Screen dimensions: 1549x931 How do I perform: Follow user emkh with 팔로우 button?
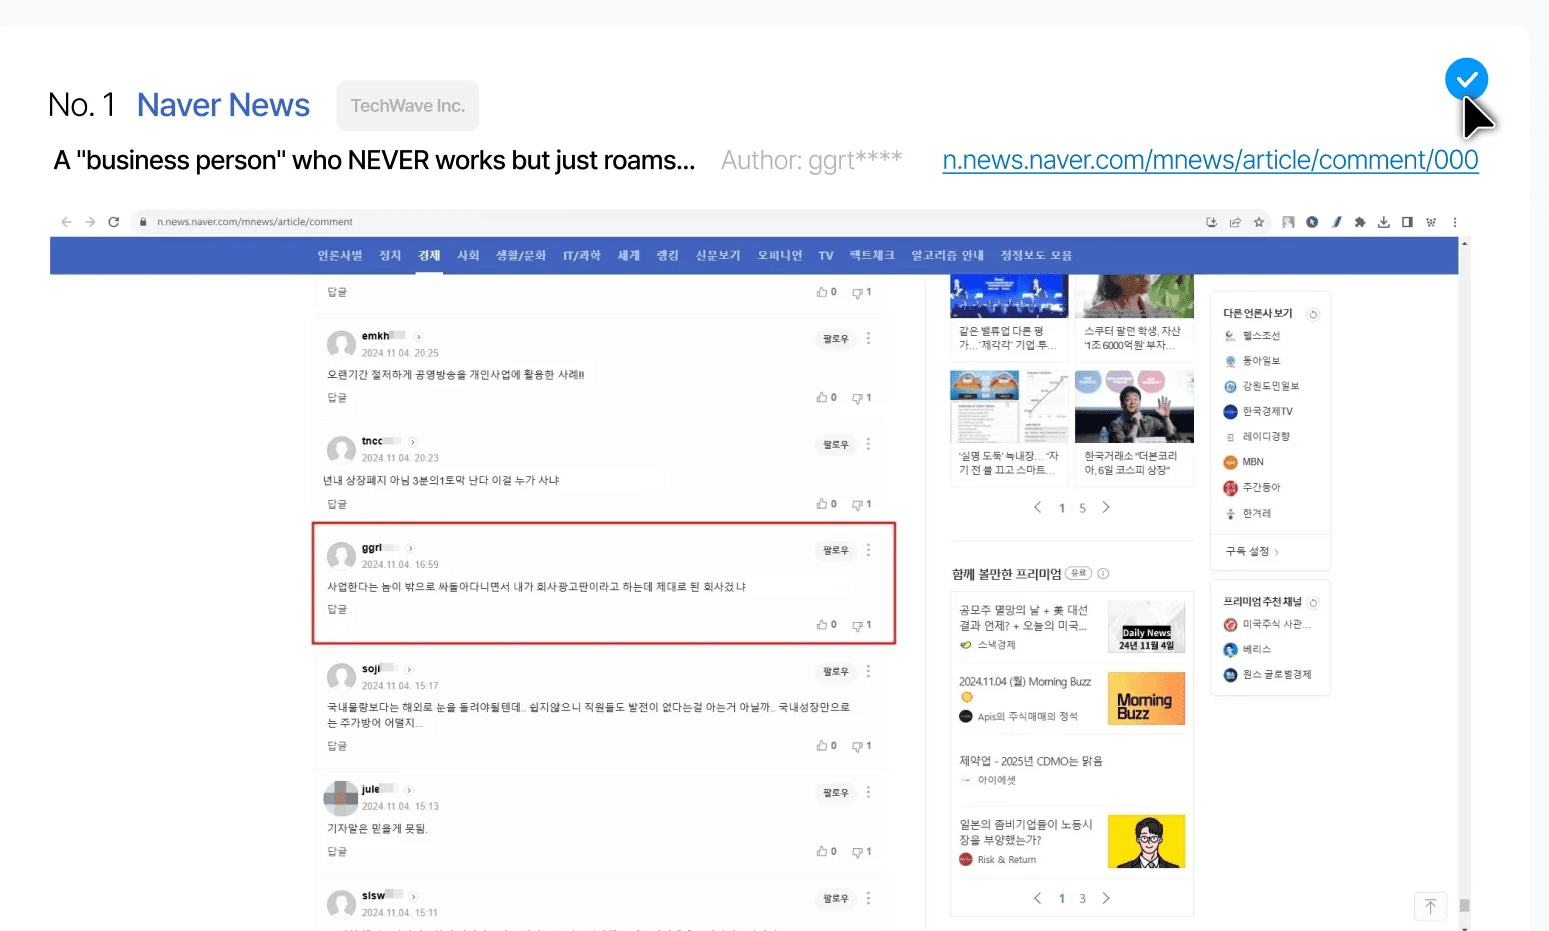tap(836, 339)
